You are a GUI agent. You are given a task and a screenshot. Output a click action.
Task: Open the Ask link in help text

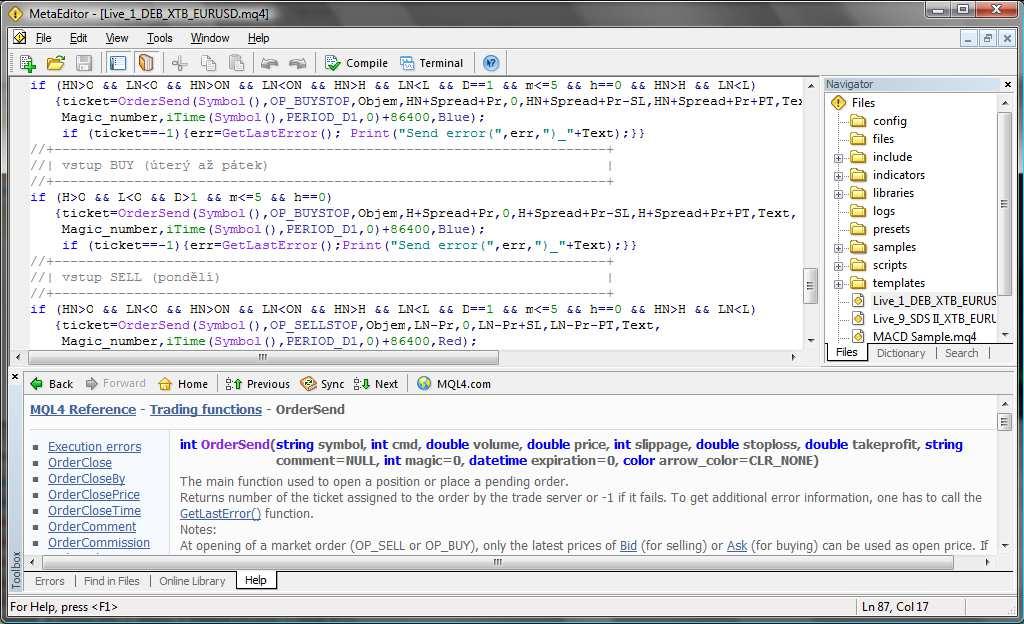pyautogui.click(x=737, y=546)
